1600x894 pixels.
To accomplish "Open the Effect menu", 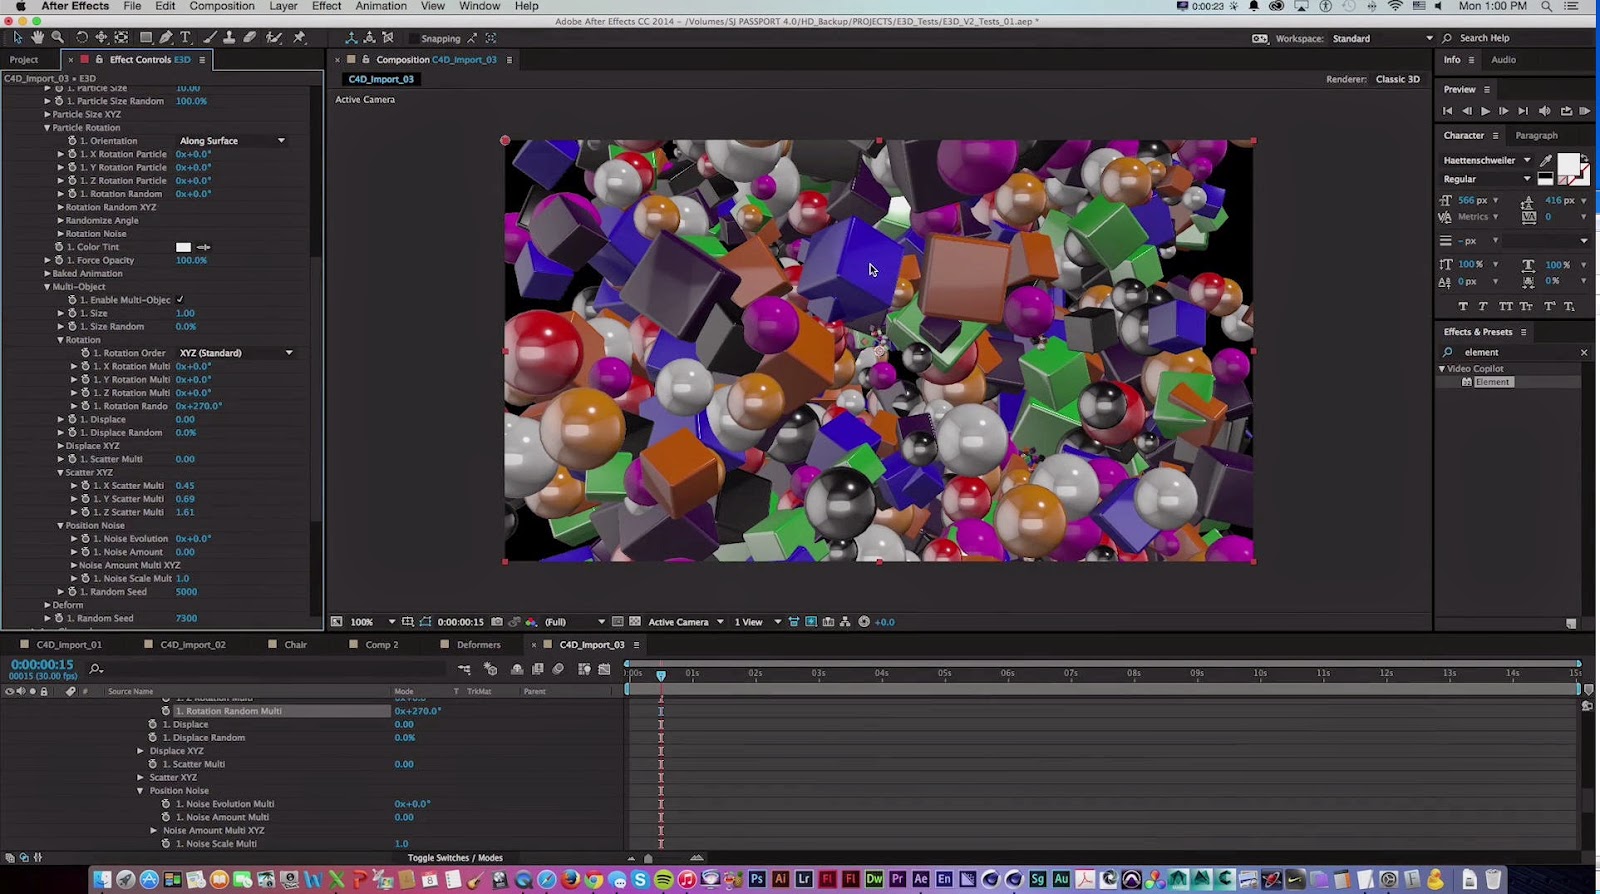I will click(x=327, y=6).
